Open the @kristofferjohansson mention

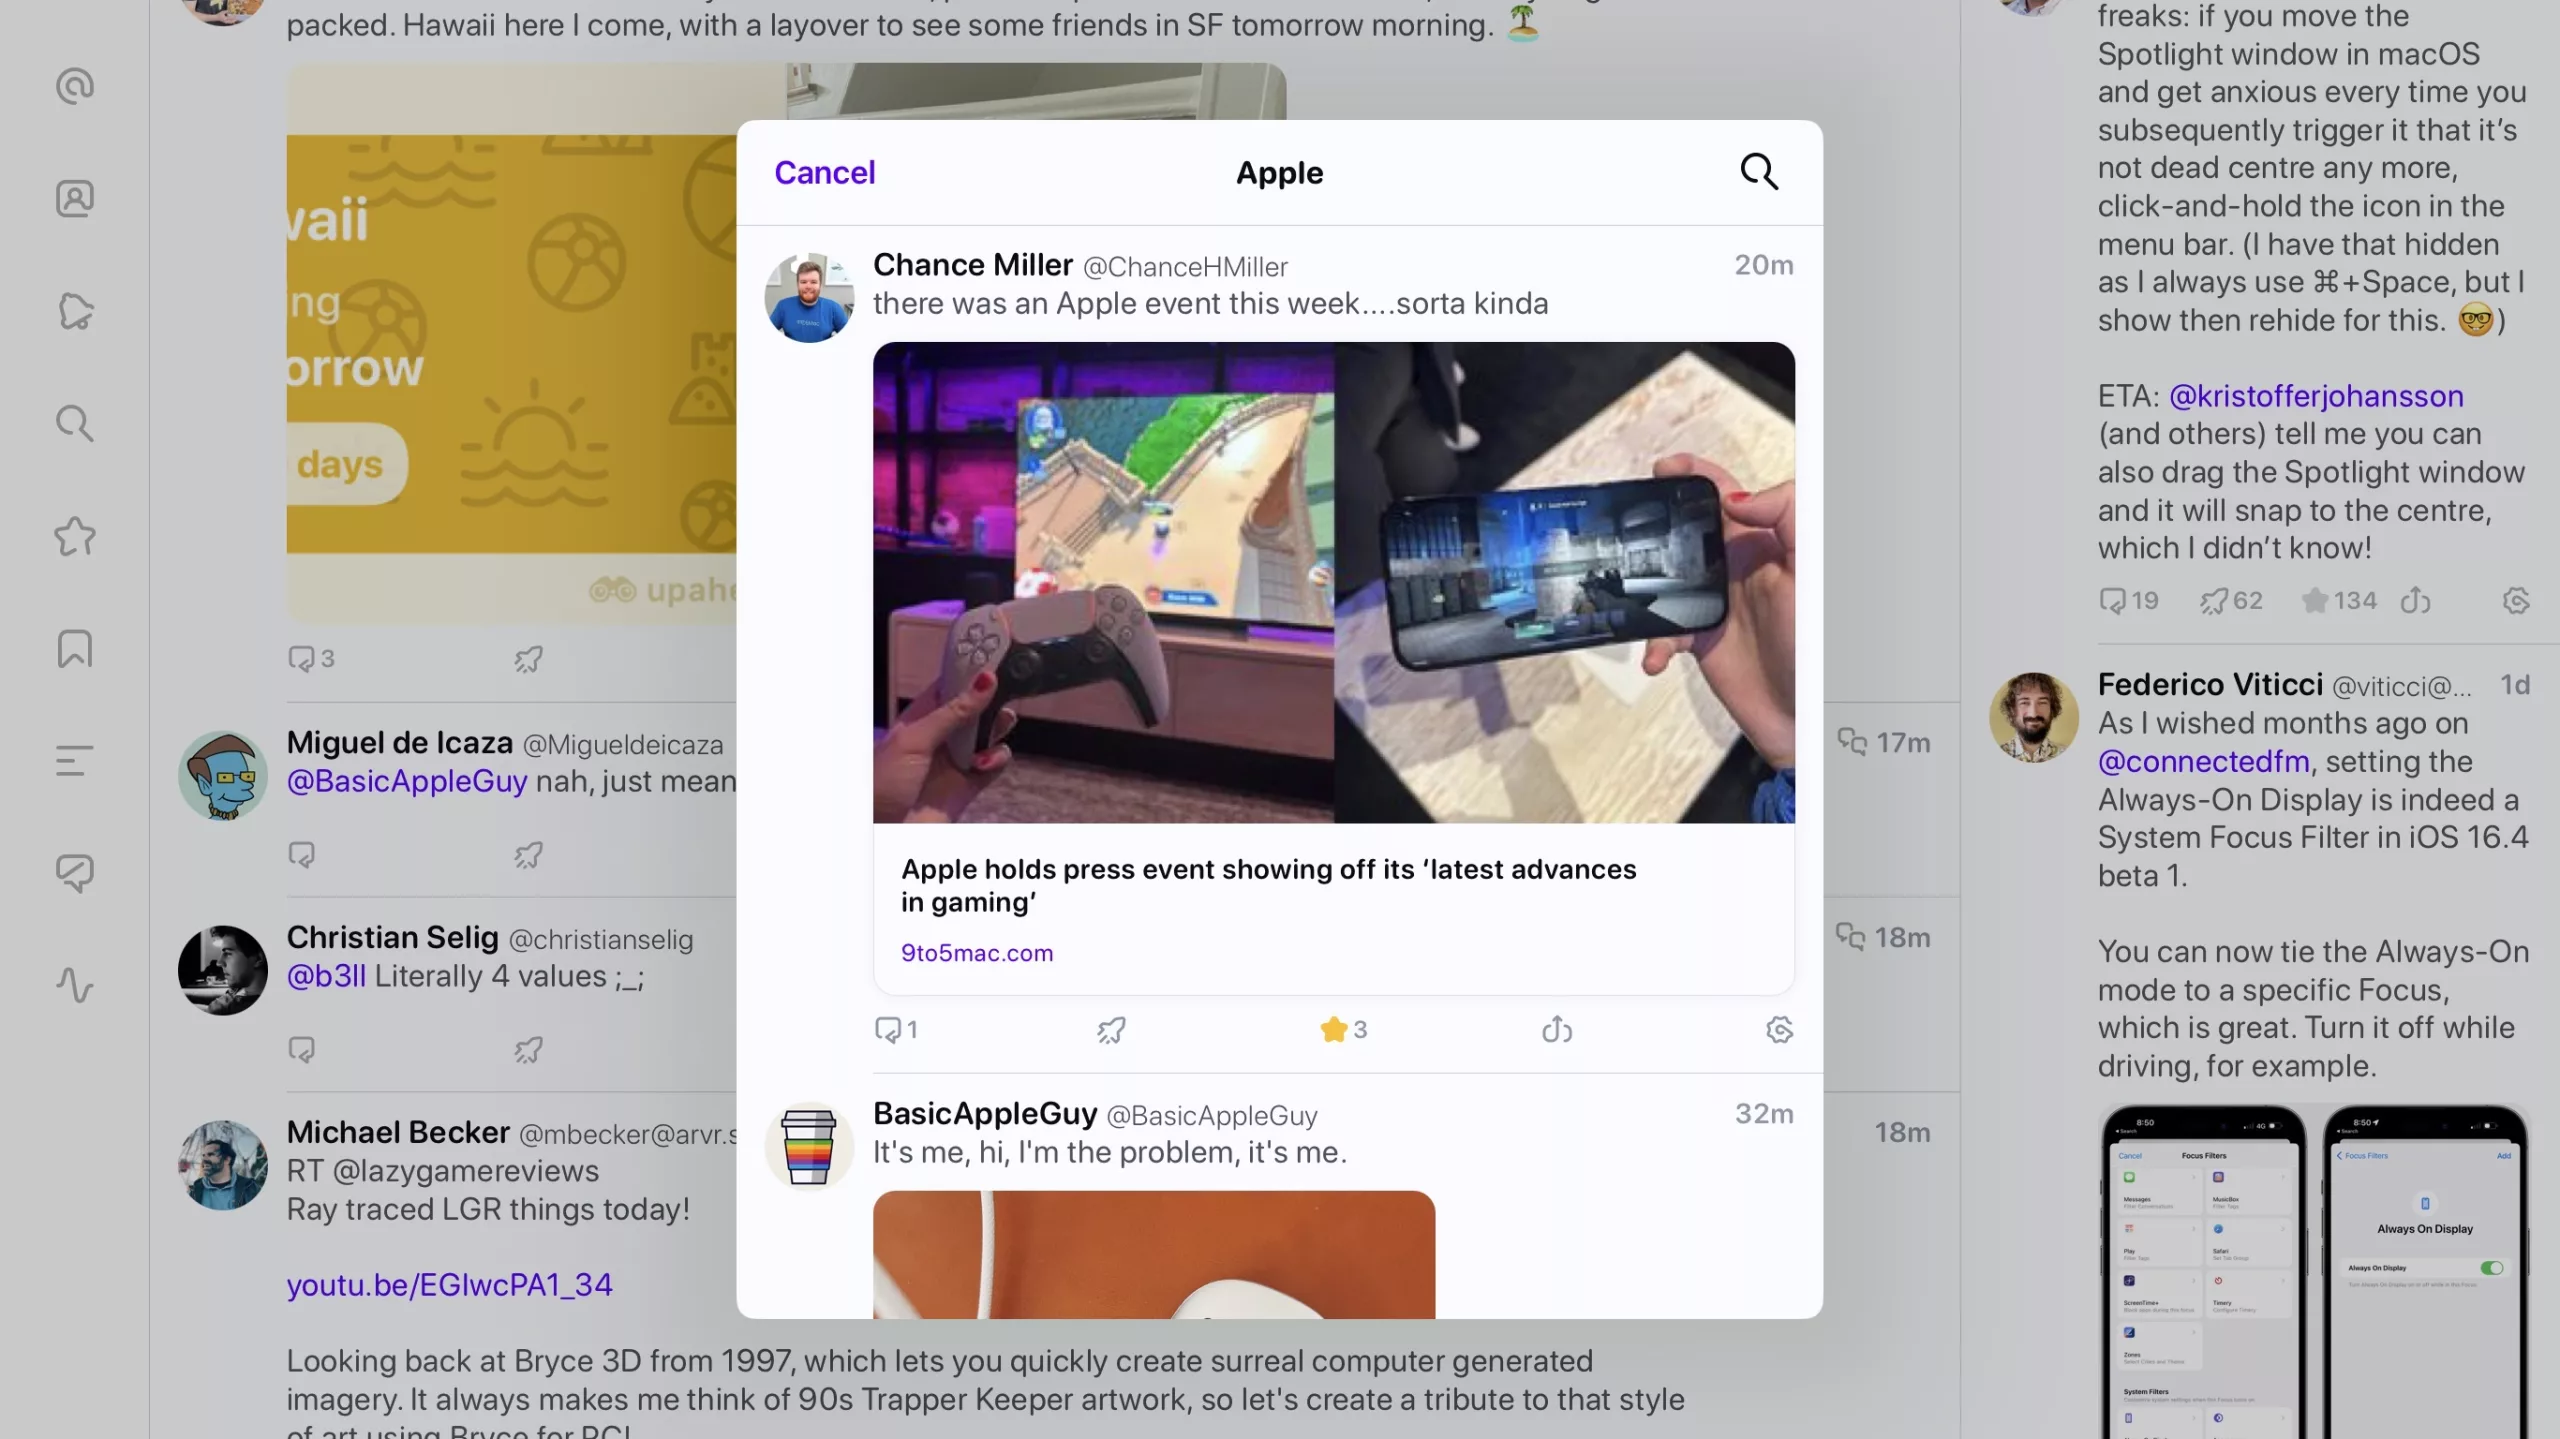pyautogui.click(x=2316, y=396)
